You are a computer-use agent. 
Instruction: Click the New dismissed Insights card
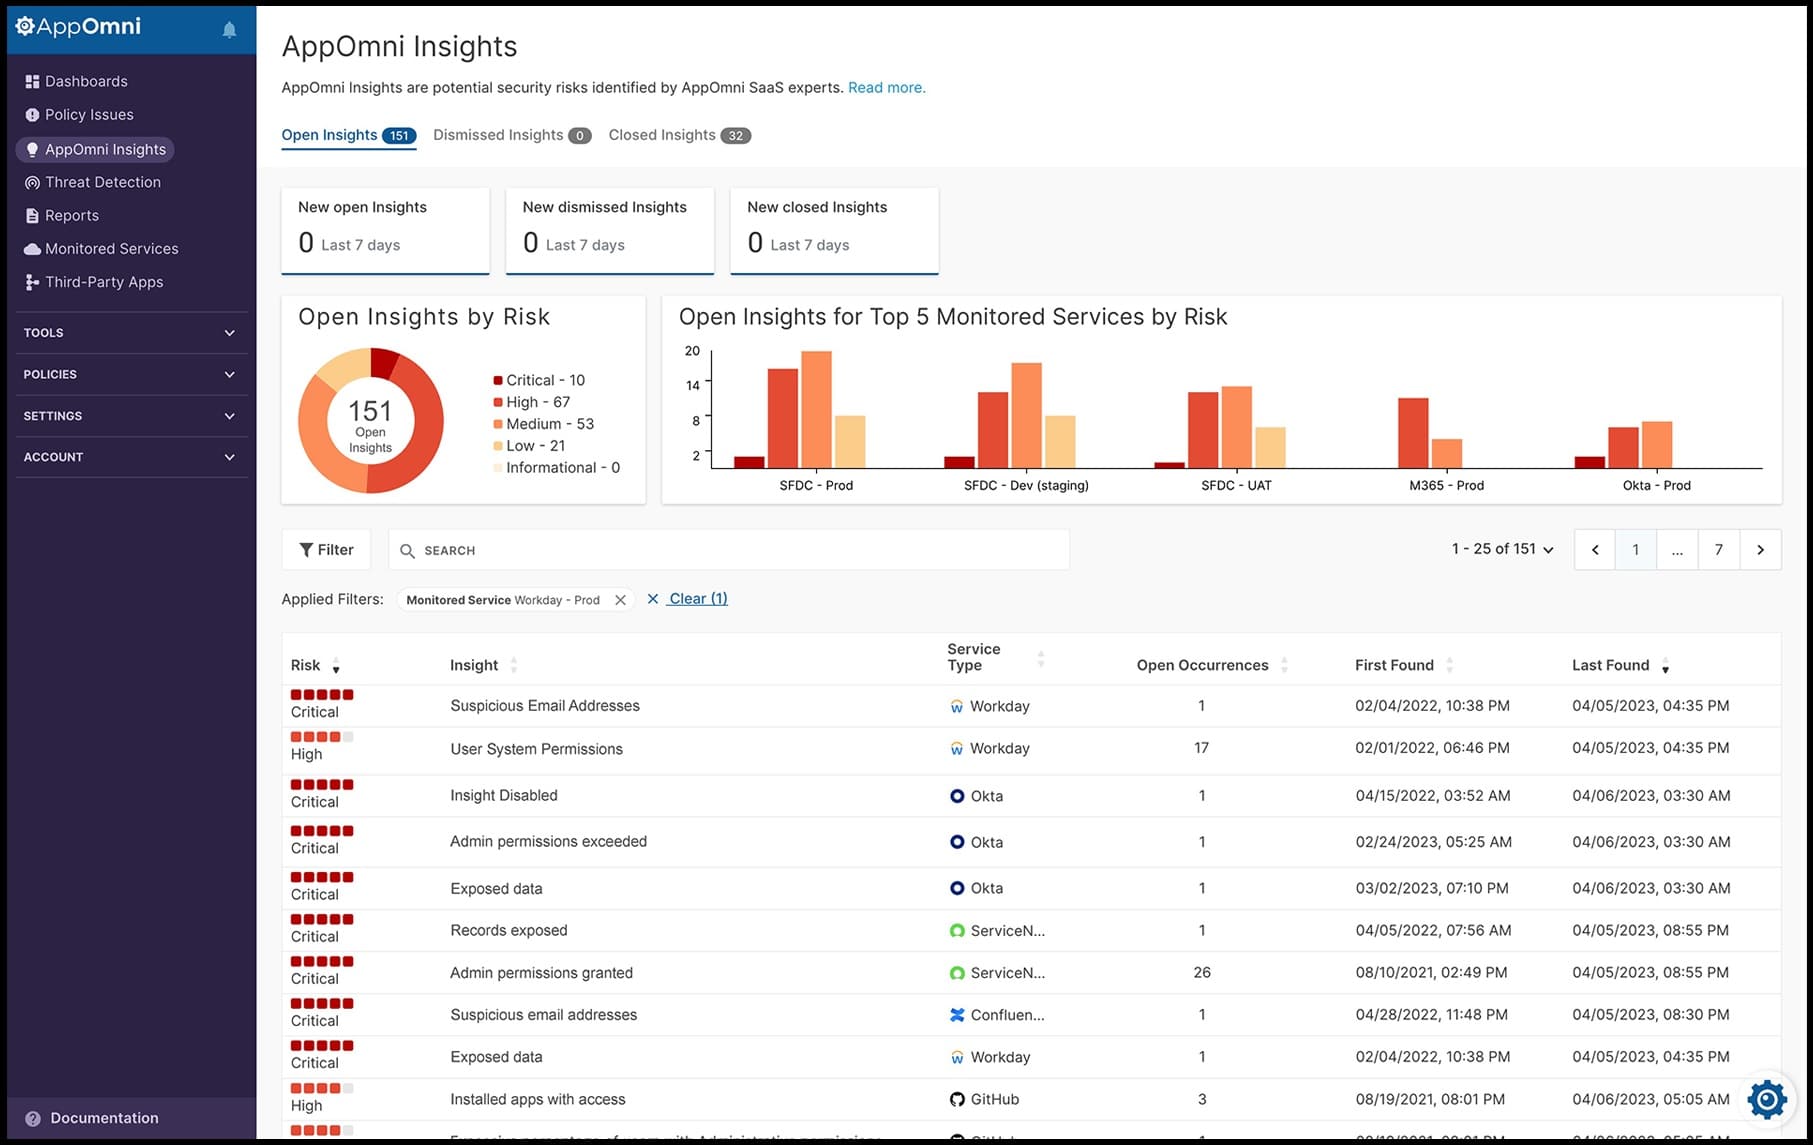610,230
